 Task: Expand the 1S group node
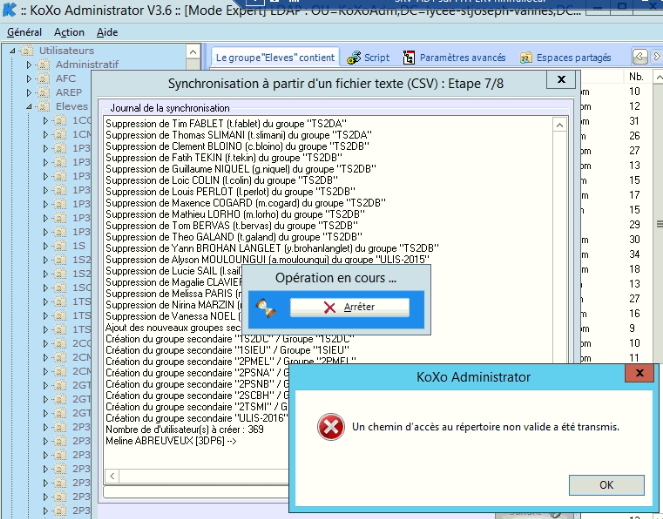pyautogui.click(x=45, y=246)
